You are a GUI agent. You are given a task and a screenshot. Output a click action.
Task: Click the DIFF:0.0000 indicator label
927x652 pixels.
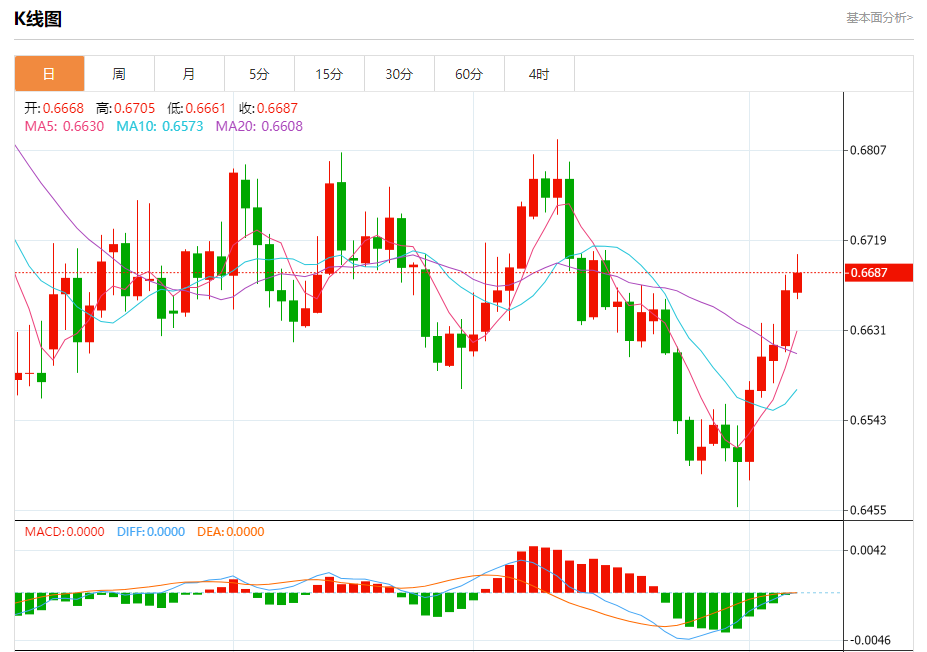tap(151, 531)
